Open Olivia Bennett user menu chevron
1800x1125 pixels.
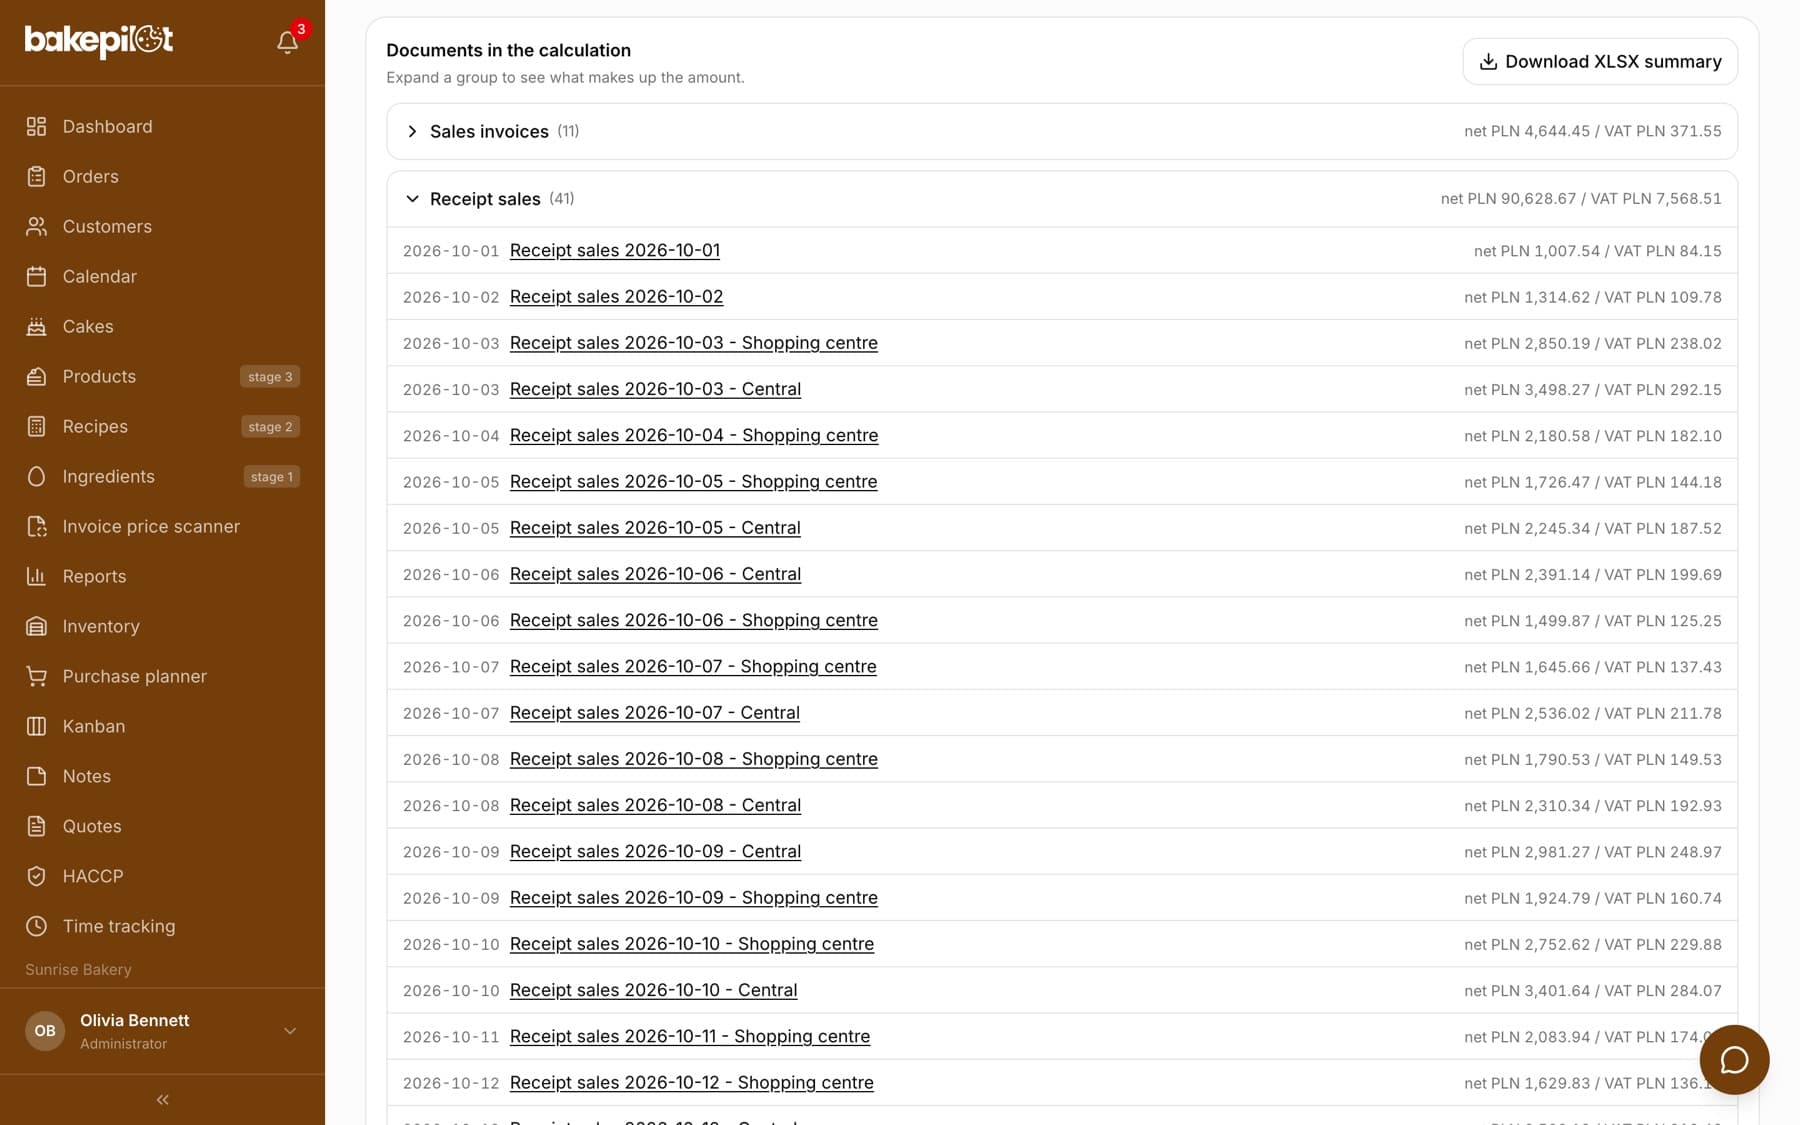pyautogui.click(x=290, y=1031)
